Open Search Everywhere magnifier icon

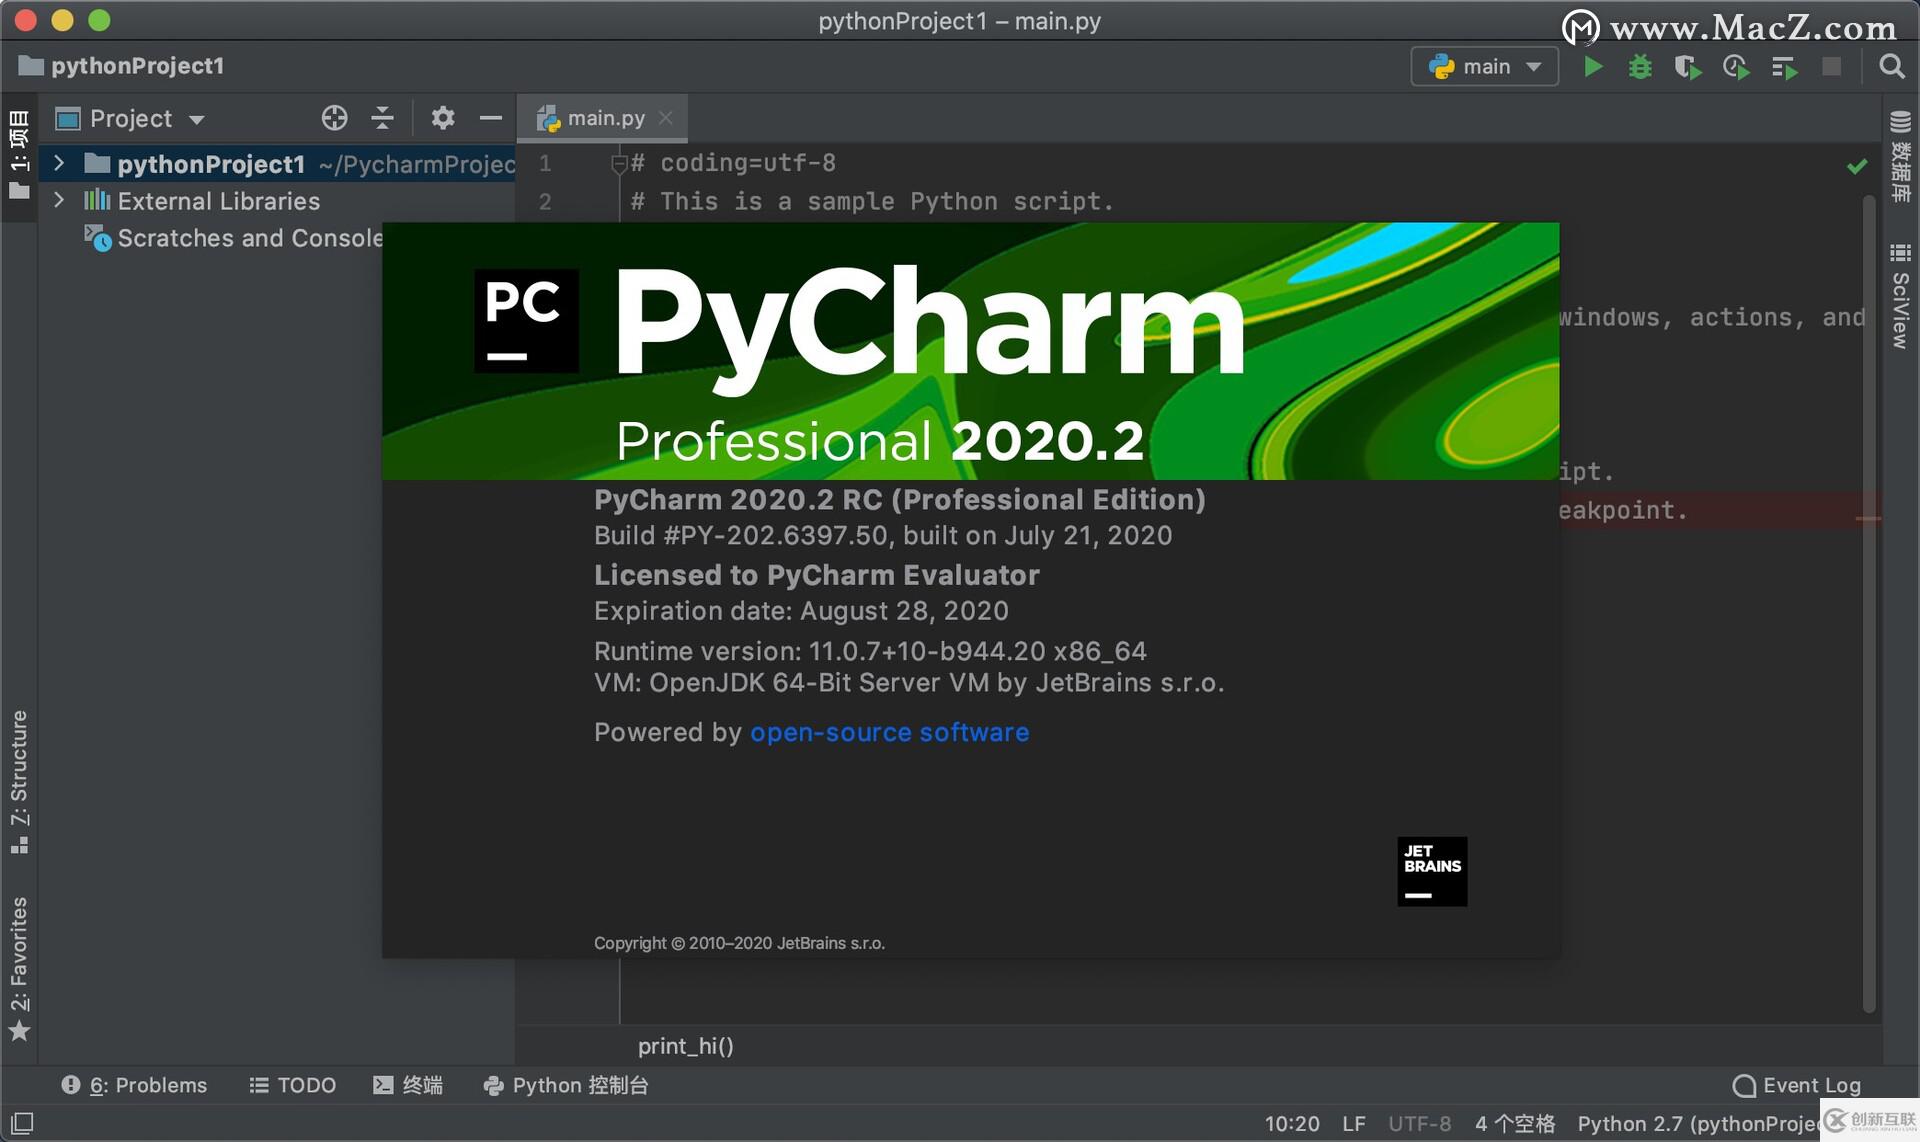[x=1891, y=67]
